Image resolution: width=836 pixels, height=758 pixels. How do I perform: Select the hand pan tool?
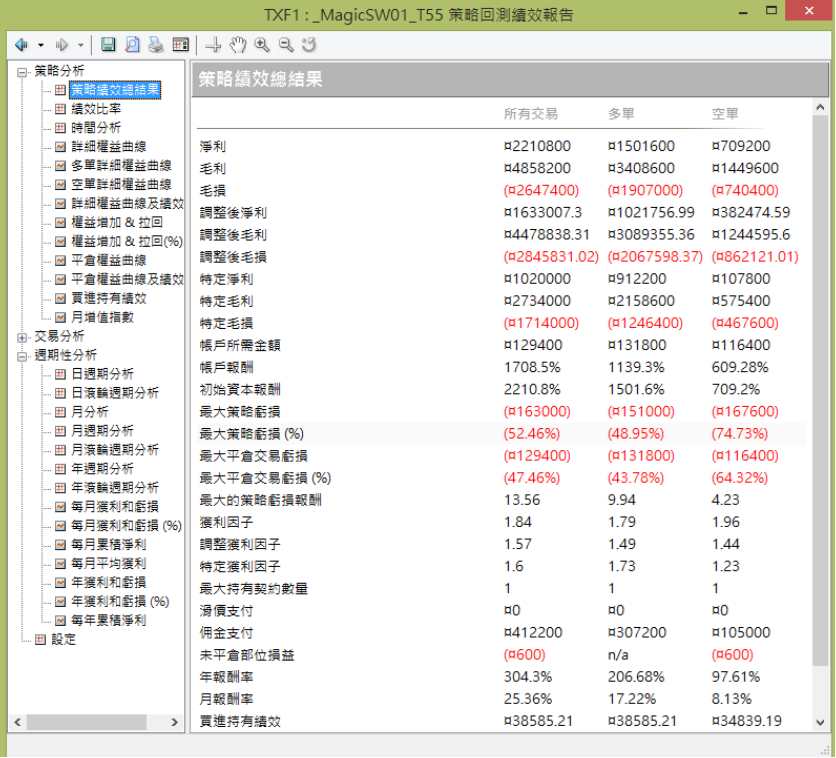coord(238,45)
